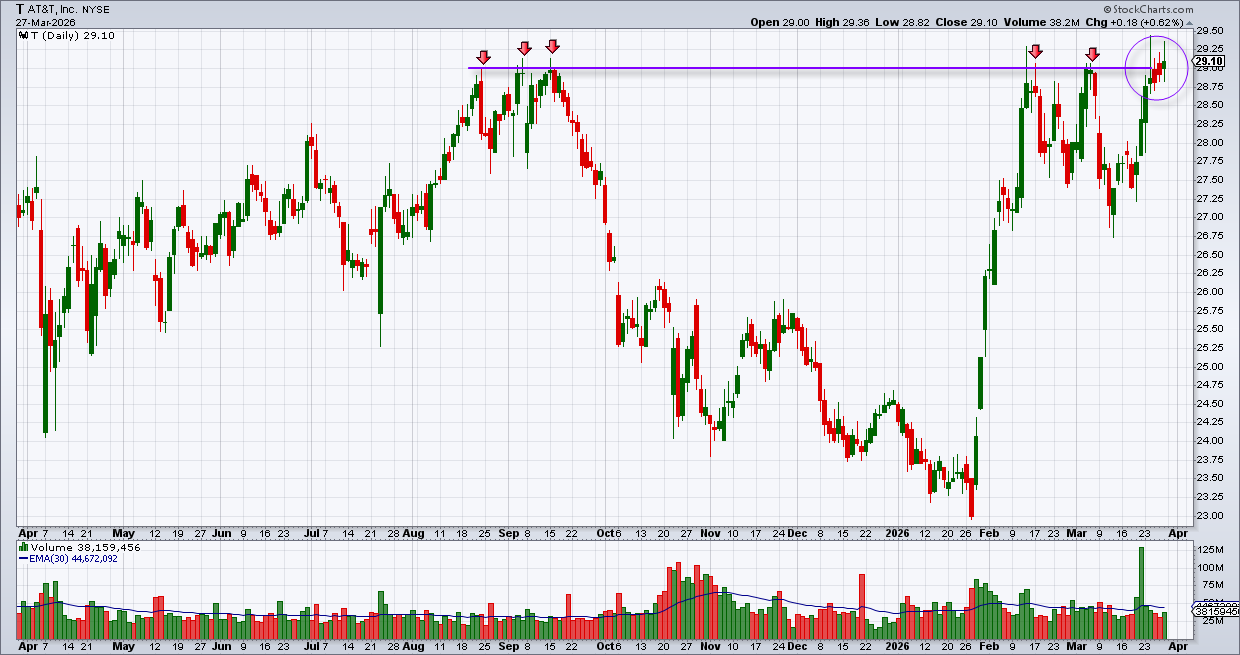The width and height of the screenshot is (1240, 655).
Task: Click the Jul label below the volume panel
Action: 310,647
